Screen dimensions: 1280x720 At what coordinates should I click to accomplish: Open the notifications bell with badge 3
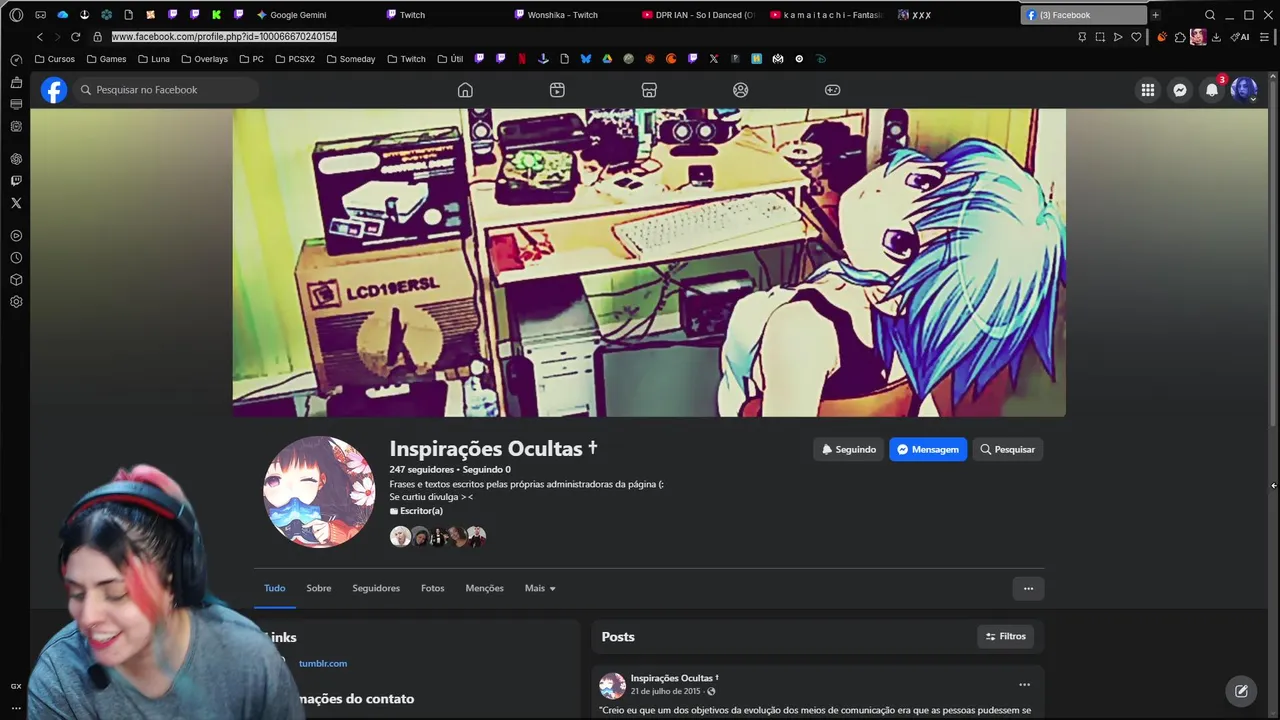pos(1212,90)
